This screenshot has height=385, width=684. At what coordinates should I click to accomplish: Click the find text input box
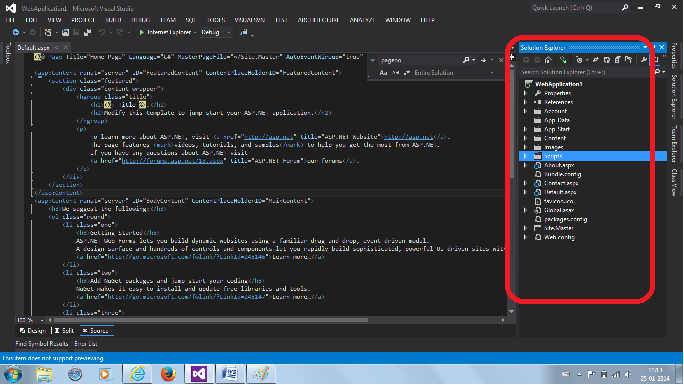tap(420, 60)
